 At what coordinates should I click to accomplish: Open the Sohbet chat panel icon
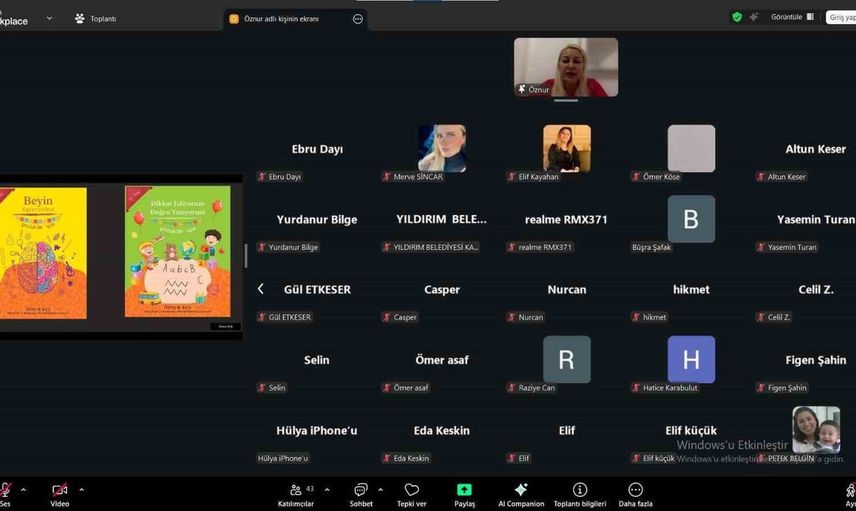[360, 490]
